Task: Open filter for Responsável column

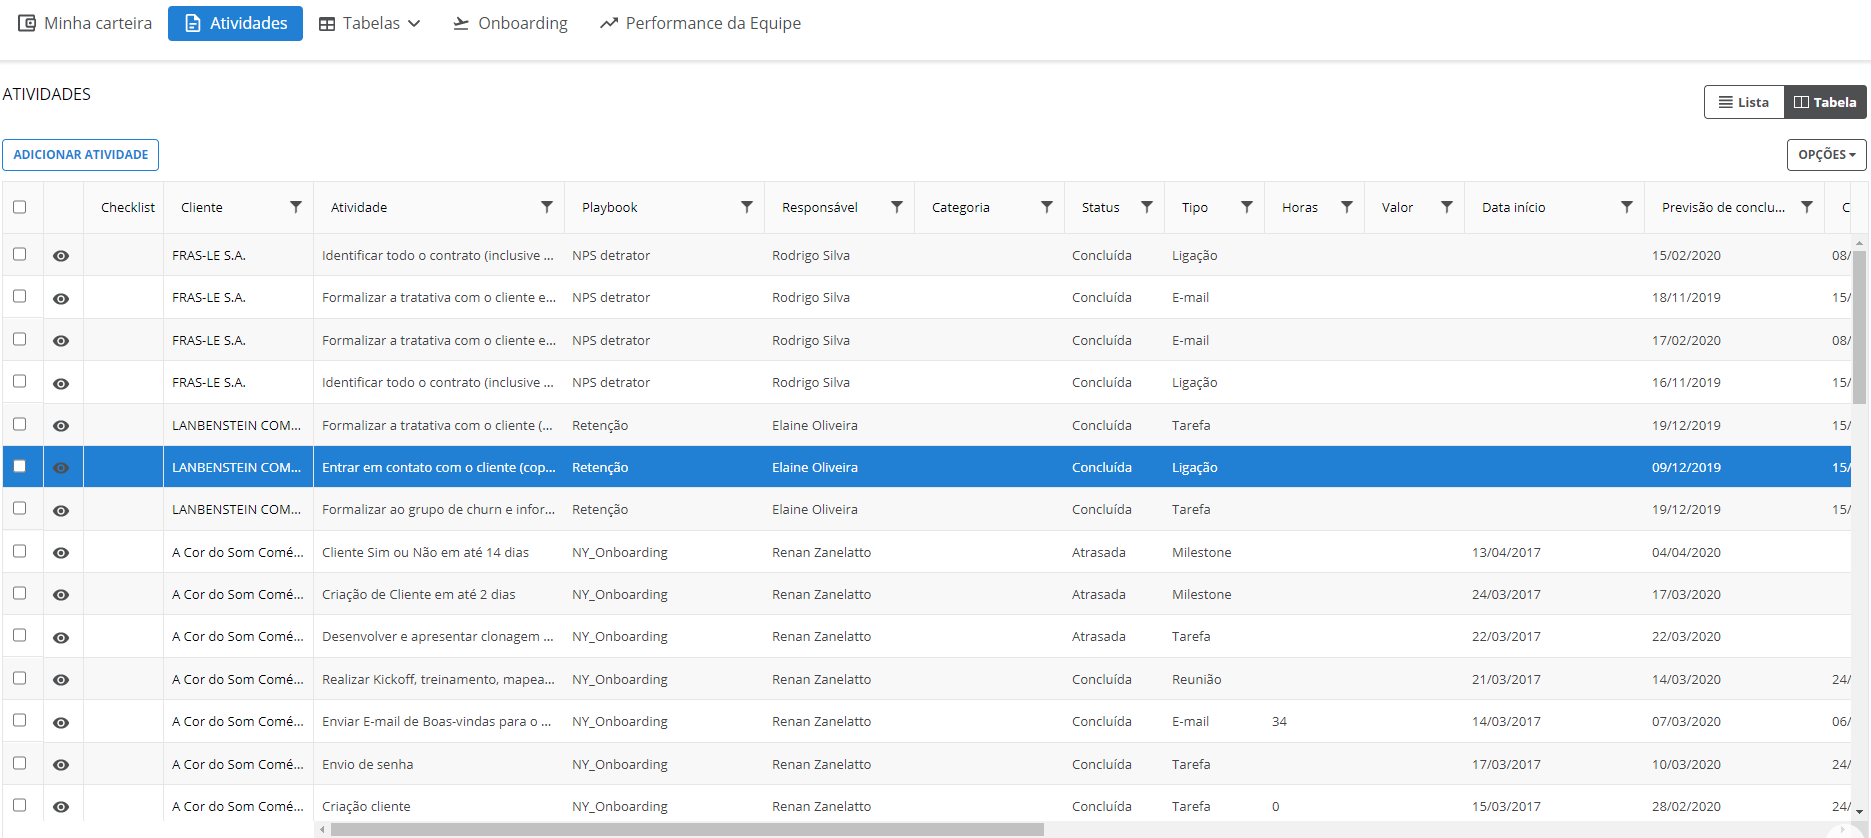Action: 897,207
